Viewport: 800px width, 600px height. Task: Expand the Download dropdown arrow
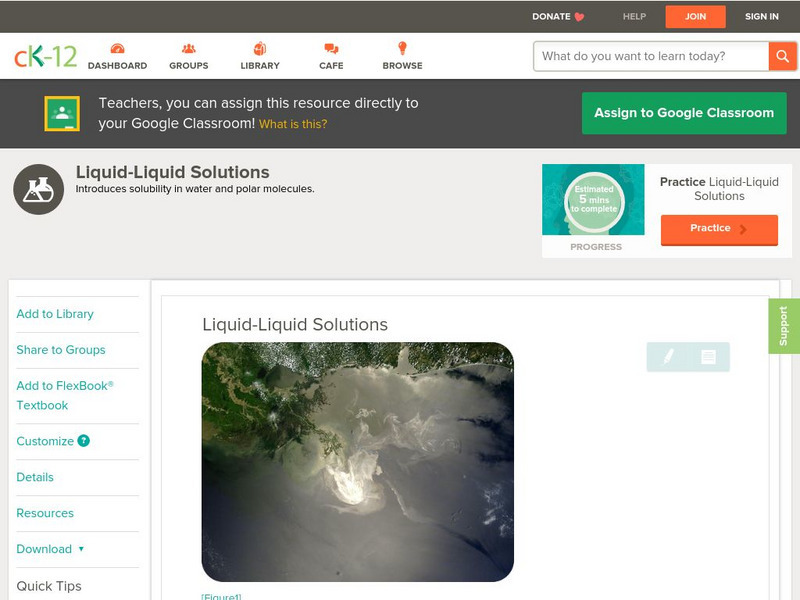point(81,549)
